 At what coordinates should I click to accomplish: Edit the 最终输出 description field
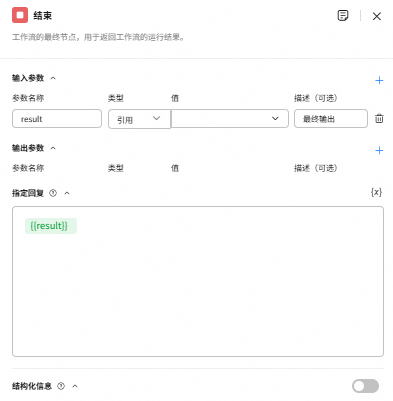(331, 118)
